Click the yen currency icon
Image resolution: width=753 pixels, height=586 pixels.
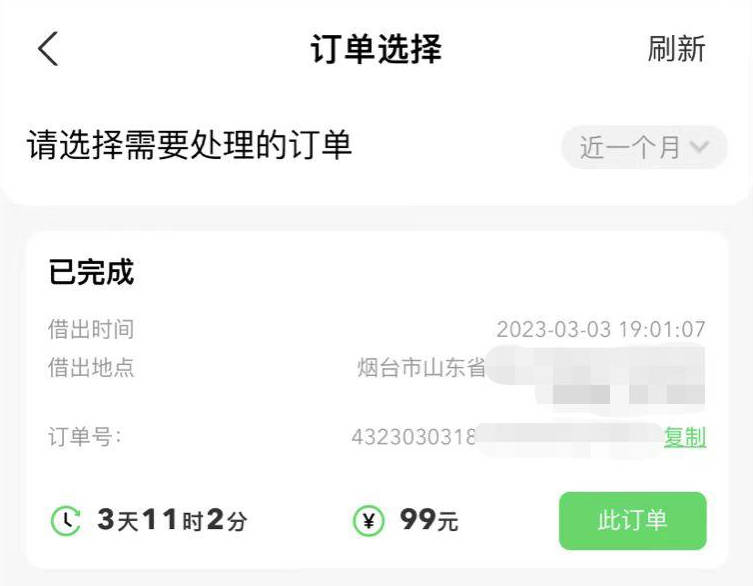click(x=368, y=521)
